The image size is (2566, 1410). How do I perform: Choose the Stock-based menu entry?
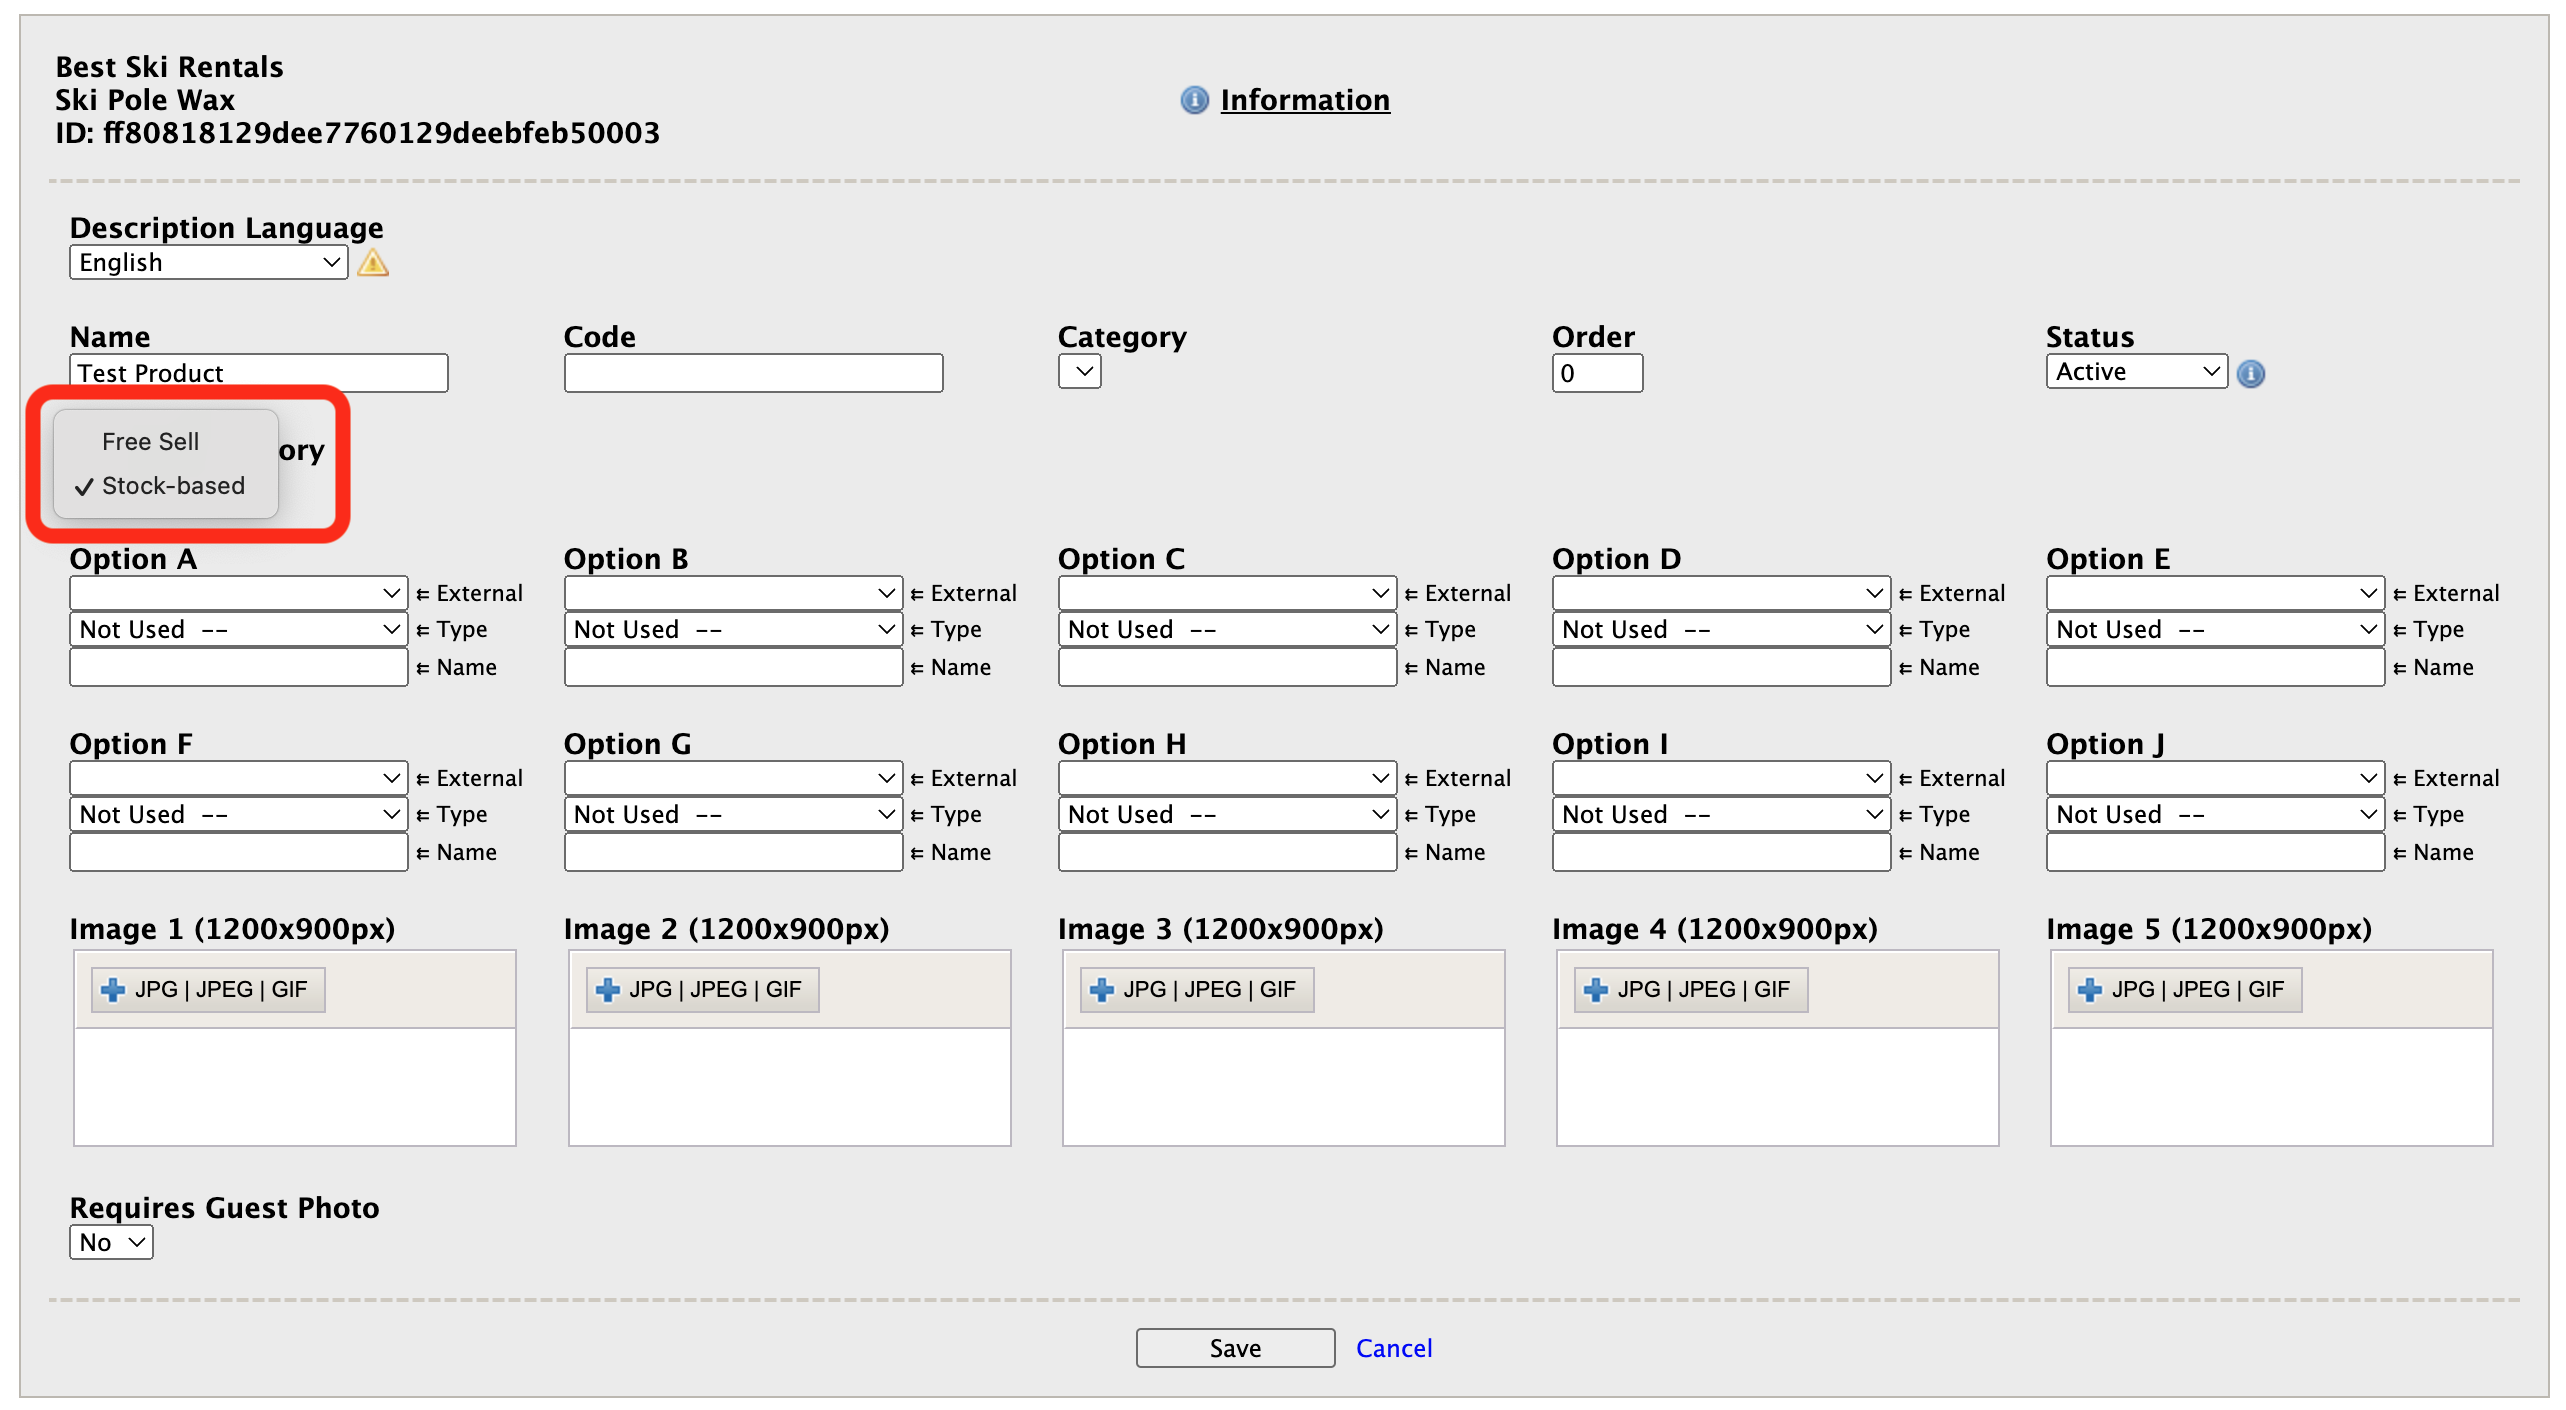point(173,485)
